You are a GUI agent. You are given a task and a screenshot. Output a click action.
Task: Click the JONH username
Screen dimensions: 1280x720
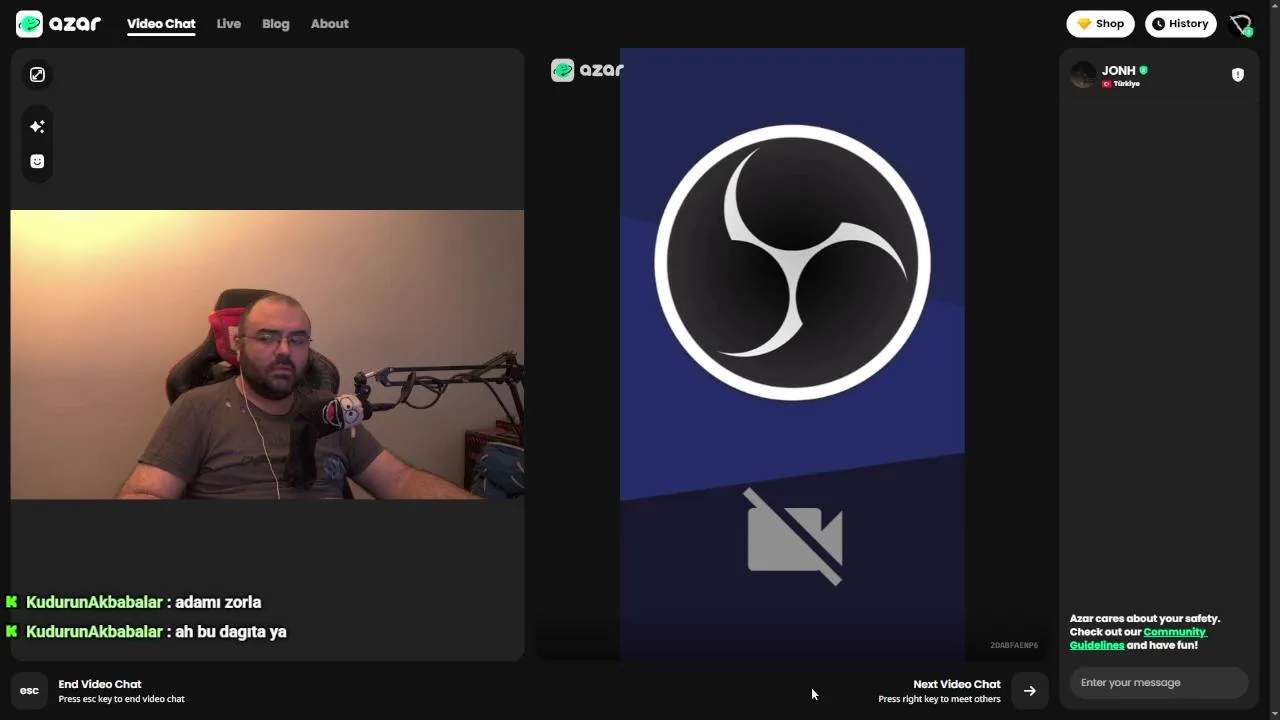[x=1118, y=70]
